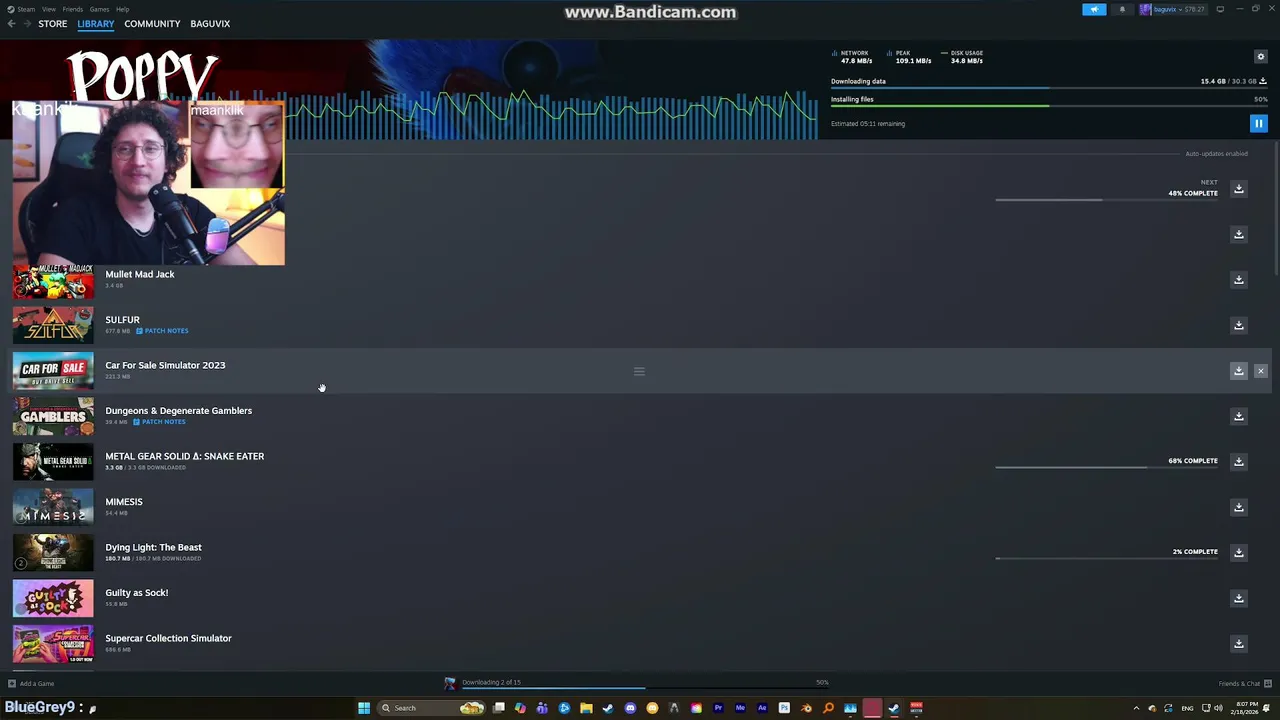The height and width of the screenshot is (720, 1280).
Task: Open Premiere Pro from taskbar
Action: 719,708
